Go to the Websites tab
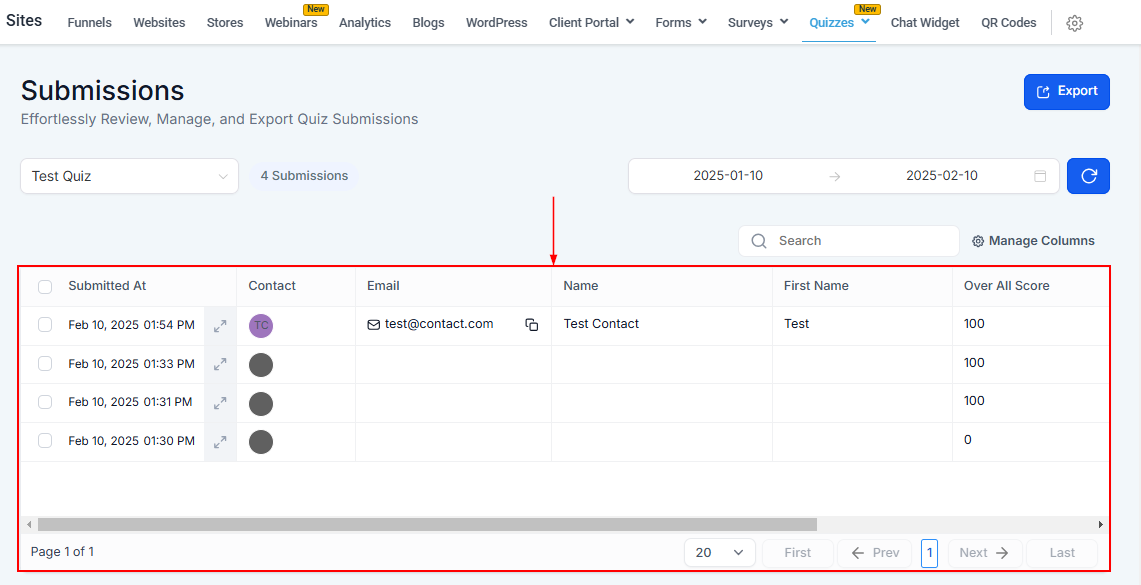The image size is (1141, 585). click(x=159, y=23)
